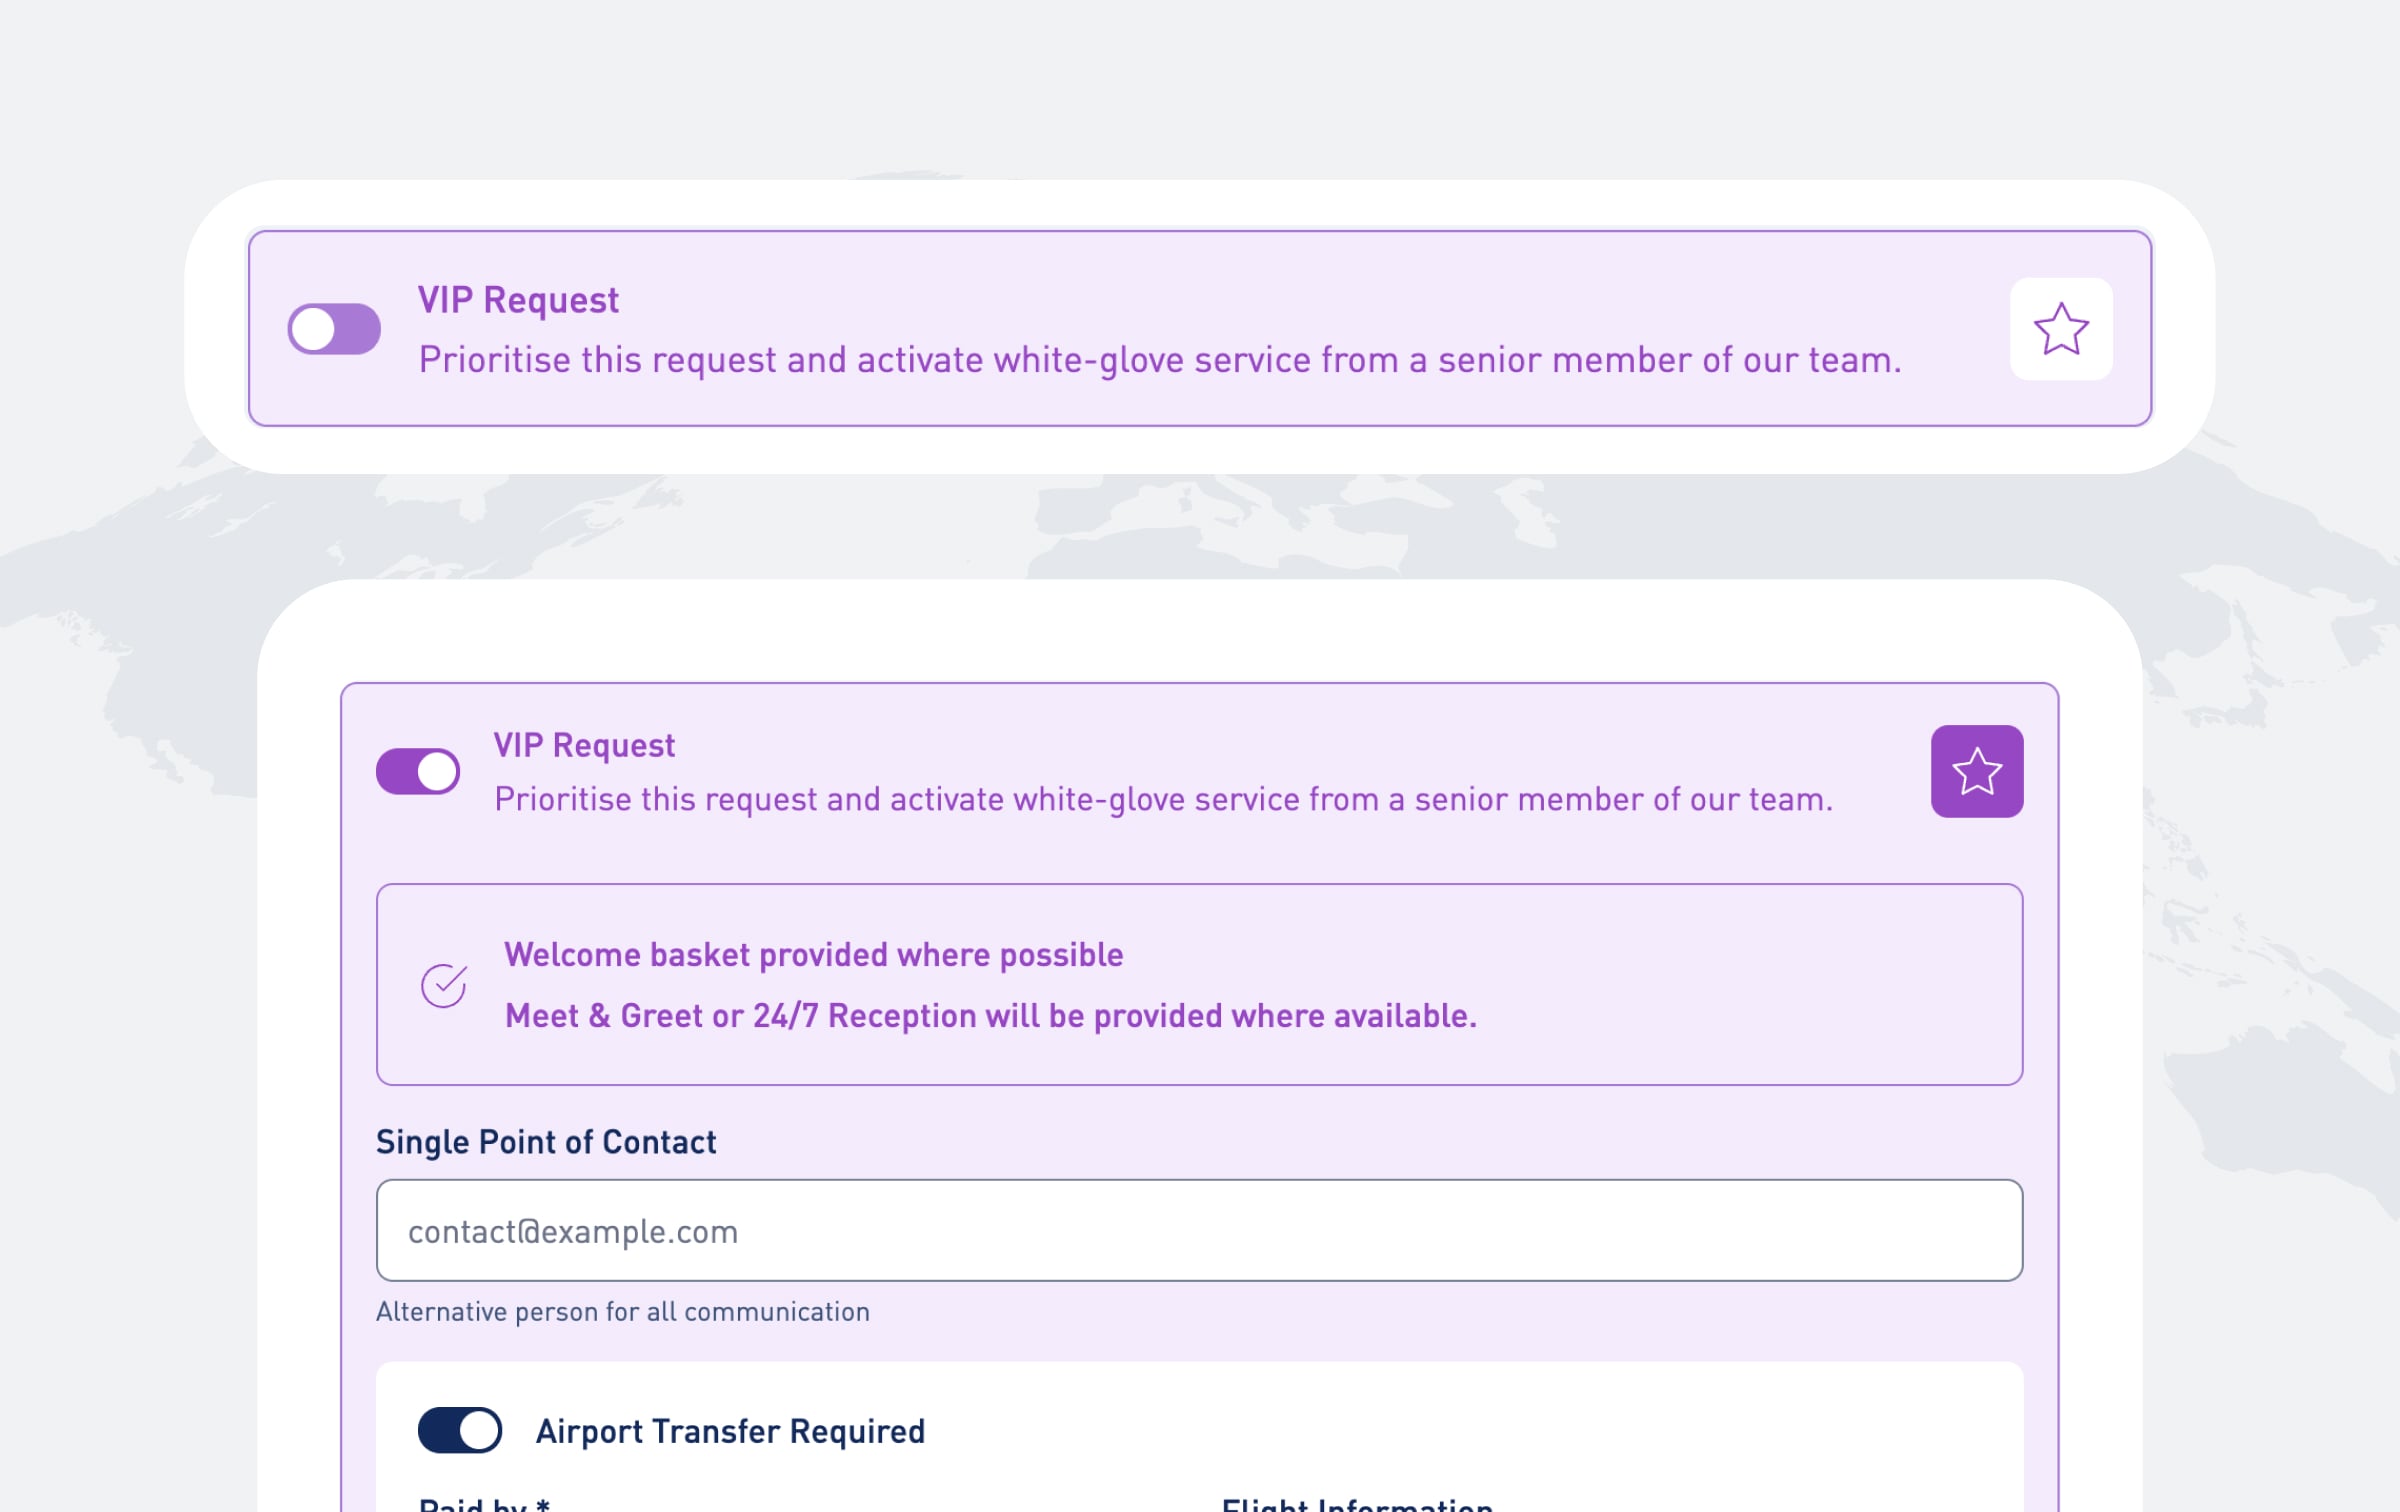The width and height of the screenshot is (2400, 1512).
Task: Focus the contact@example.com input field
Action: (1199, 1230)
